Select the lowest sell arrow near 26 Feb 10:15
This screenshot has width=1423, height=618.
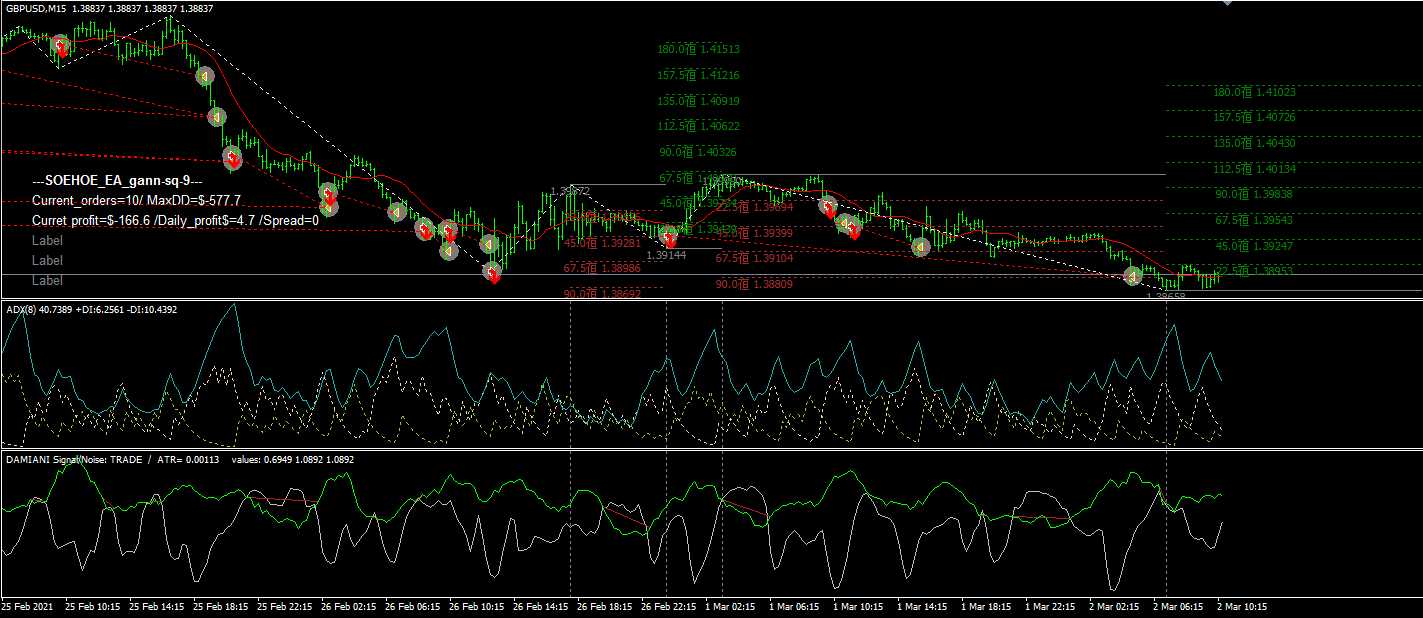click(492, 272)
